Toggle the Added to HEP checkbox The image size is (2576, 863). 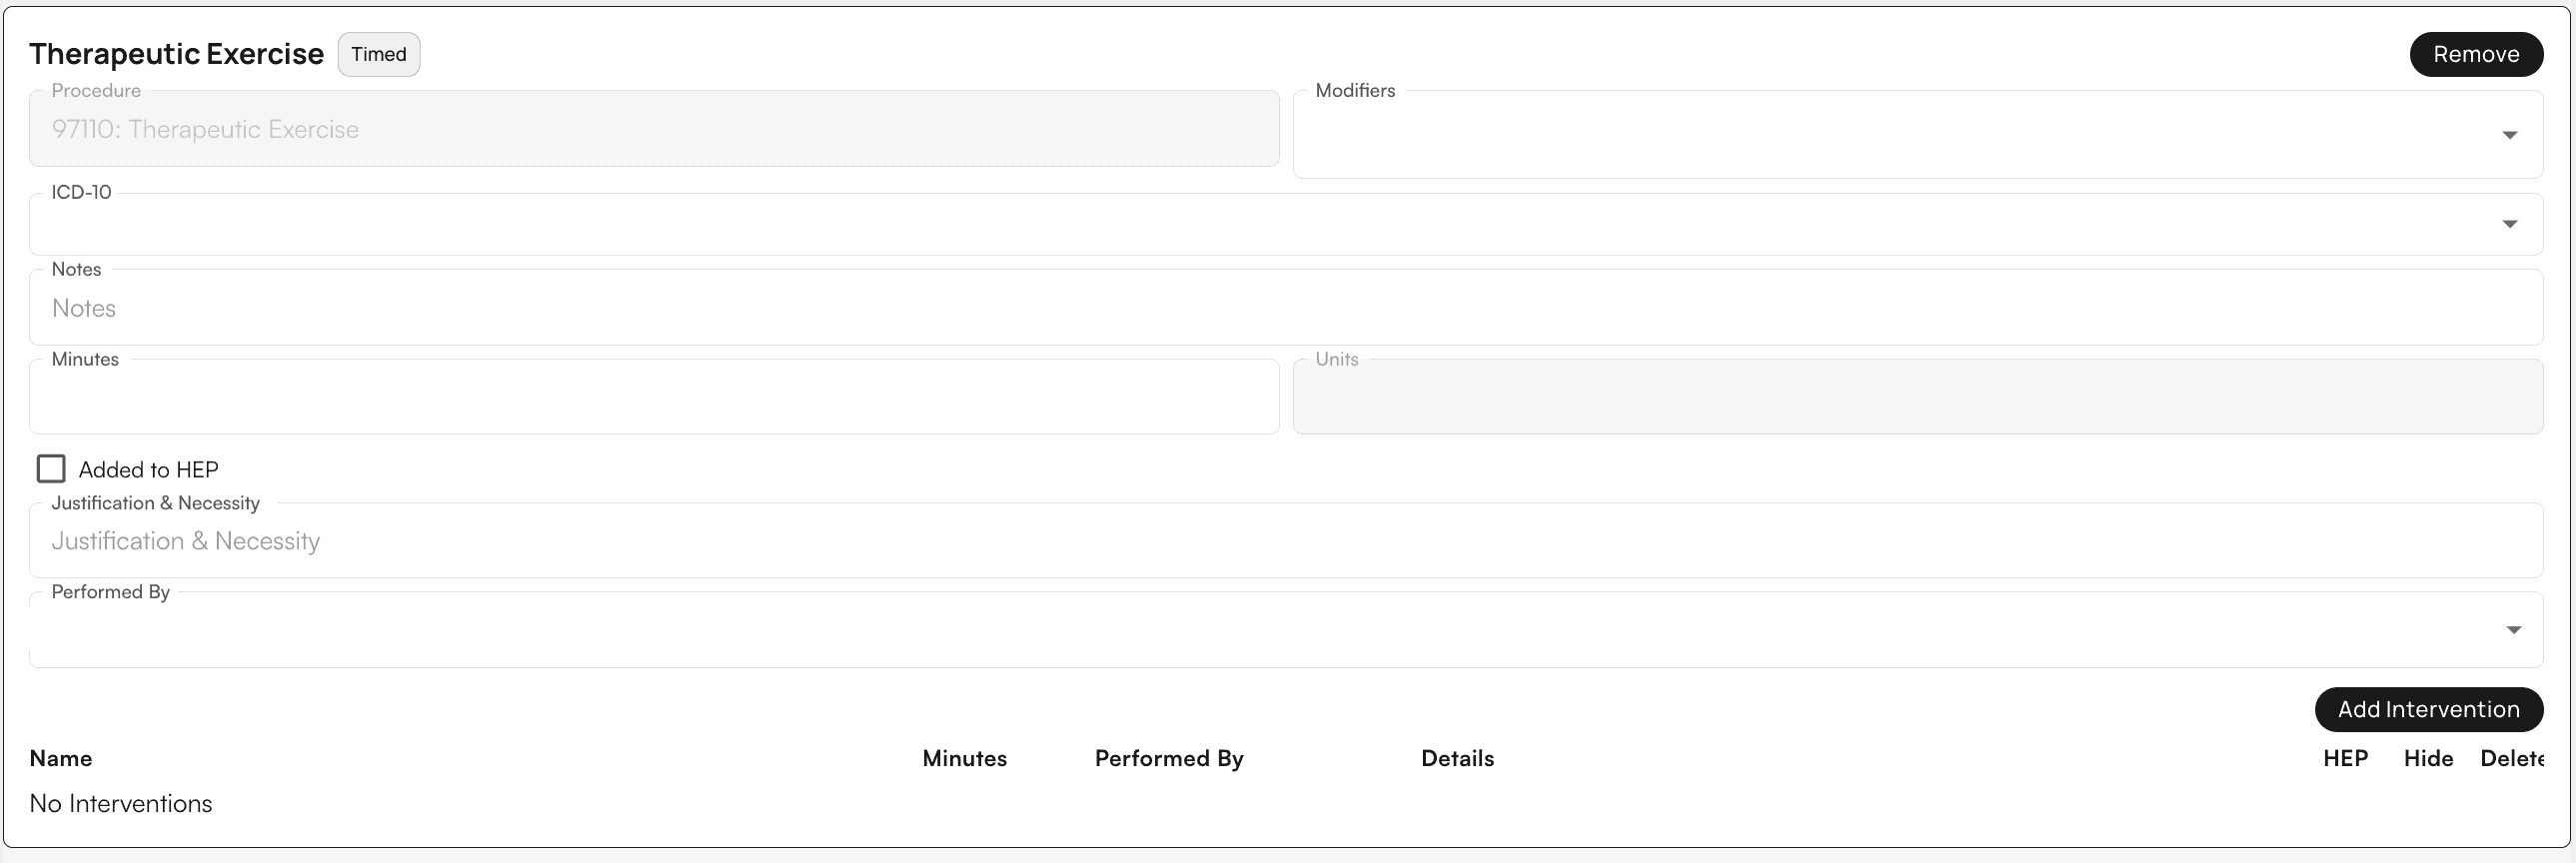51,467
